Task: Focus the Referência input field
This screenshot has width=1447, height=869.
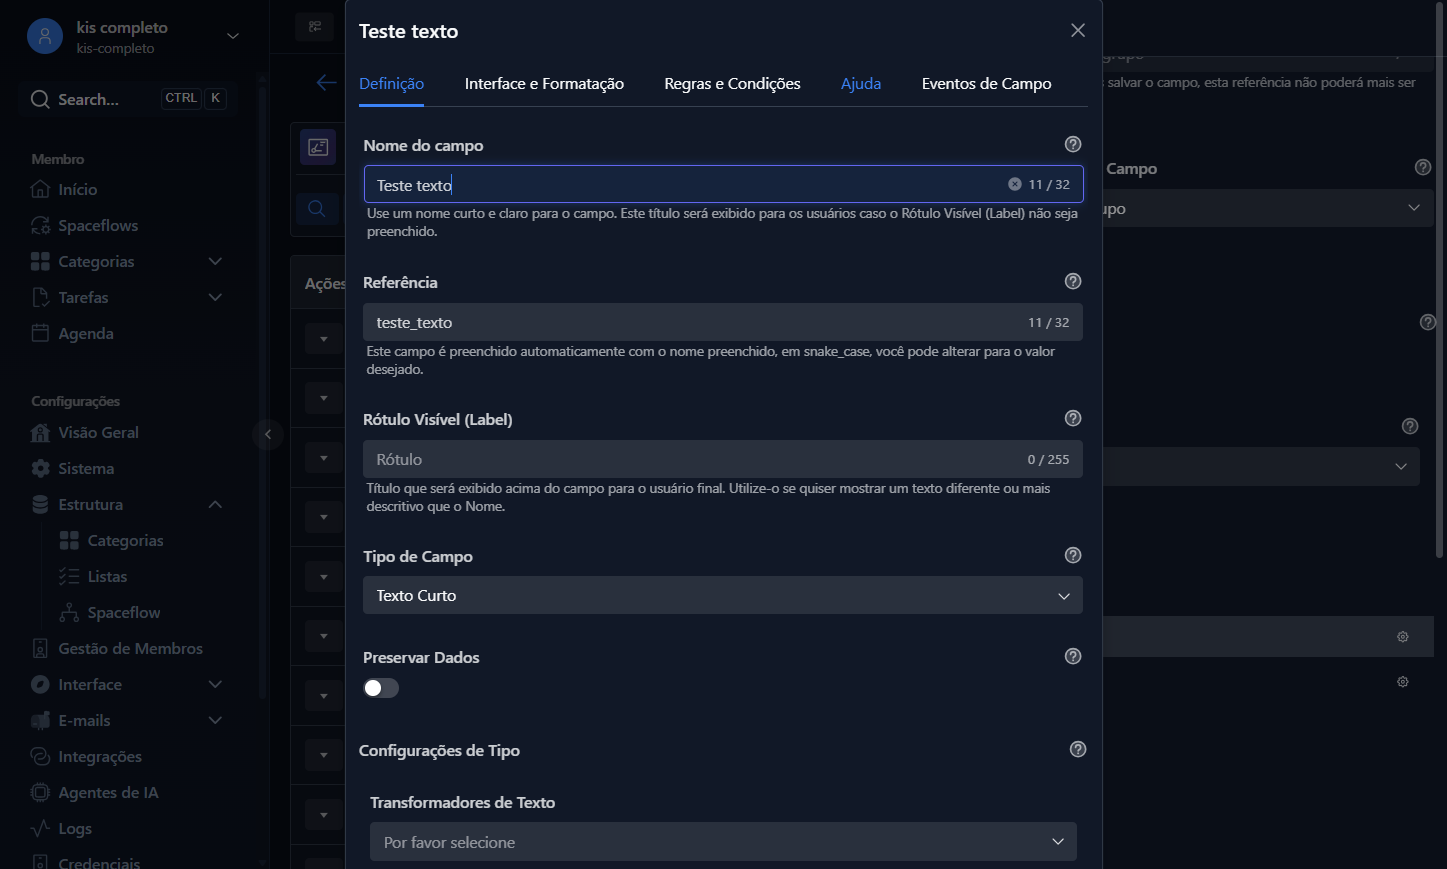Action: tap(723, 322)
